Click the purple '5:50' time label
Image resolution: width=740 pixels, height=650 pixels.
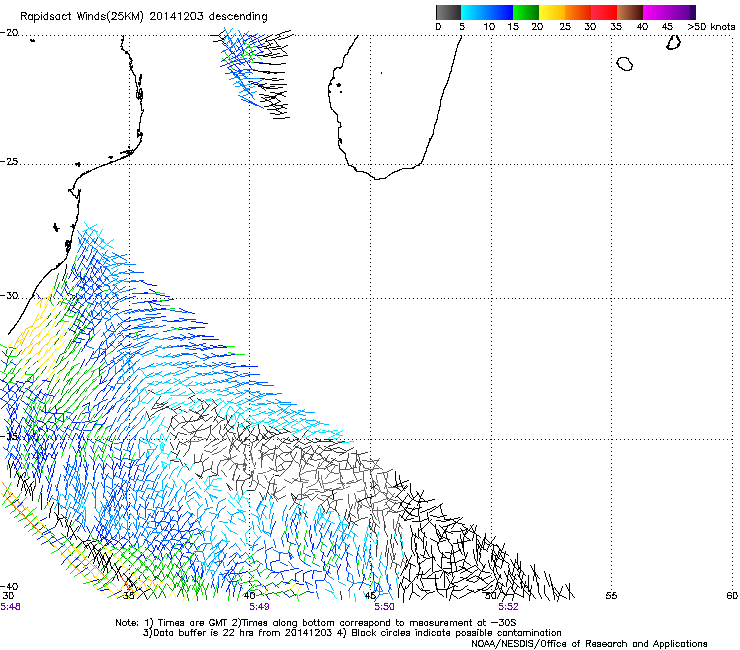(384, 607)
